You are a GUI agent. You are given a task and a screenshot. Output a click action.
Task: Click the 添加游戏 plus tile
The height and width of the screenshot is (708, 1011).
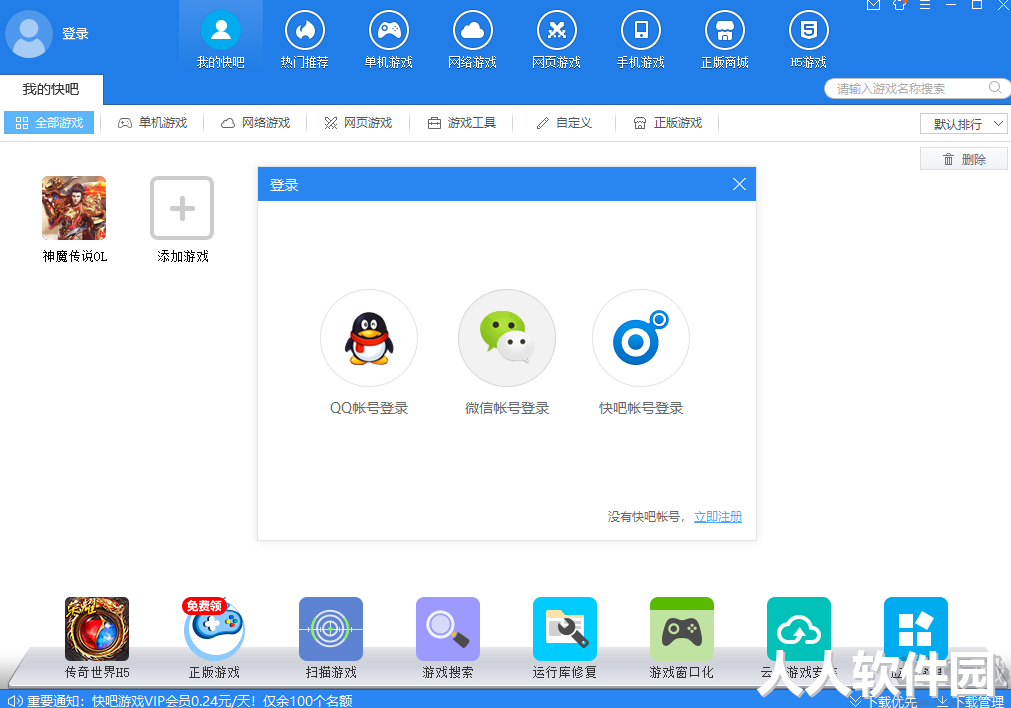pyautogui.click(x=182, y=208)
